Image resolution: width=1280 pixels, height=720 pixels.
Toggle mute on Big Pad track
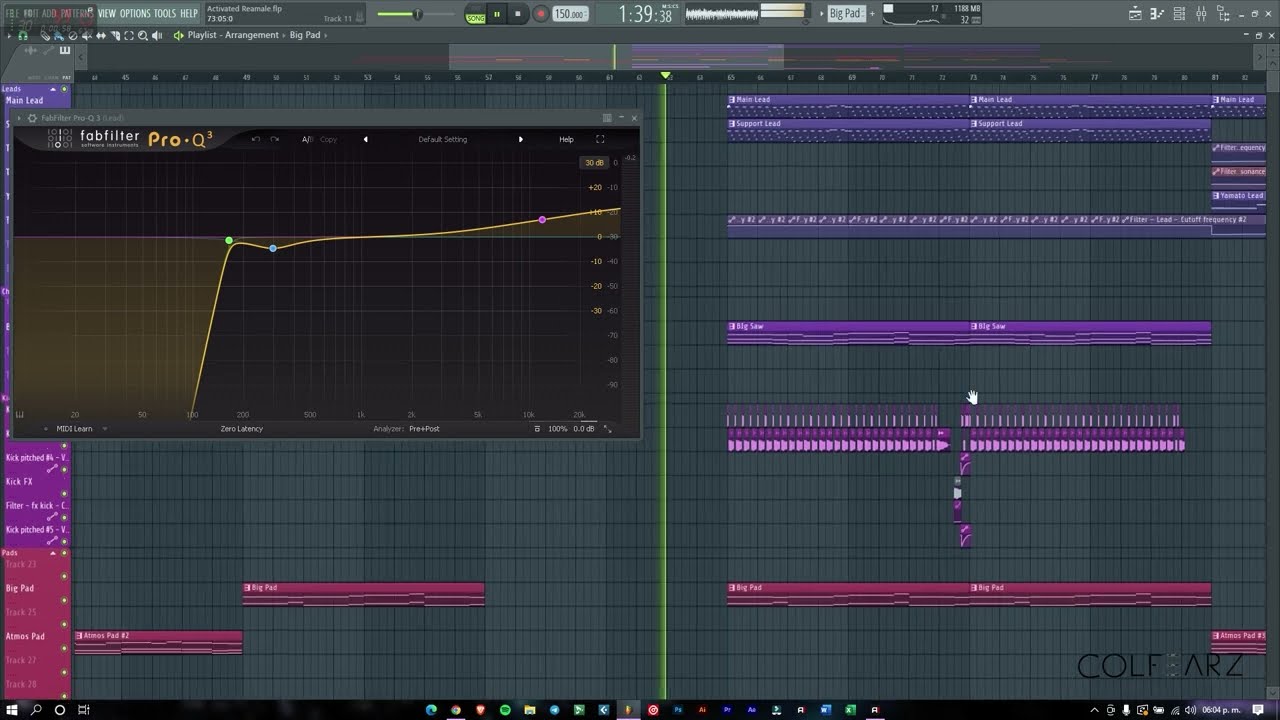[65, 600]
